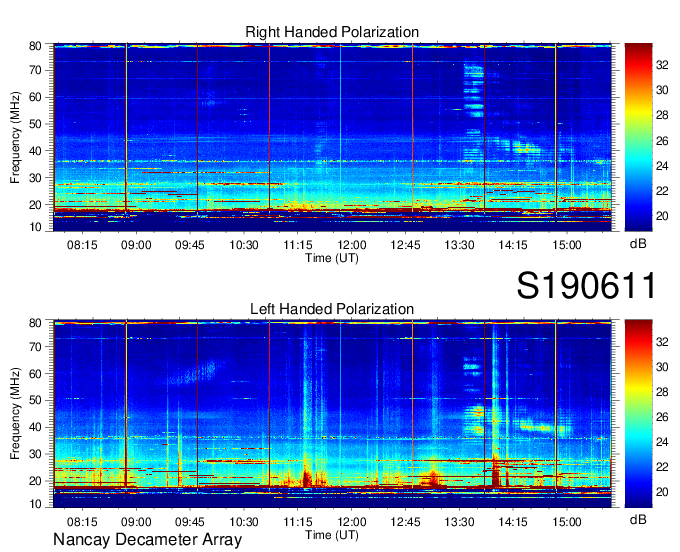Click 09:00 tick under Right Handed plot

pyautogui.click(x=136, y=245)
